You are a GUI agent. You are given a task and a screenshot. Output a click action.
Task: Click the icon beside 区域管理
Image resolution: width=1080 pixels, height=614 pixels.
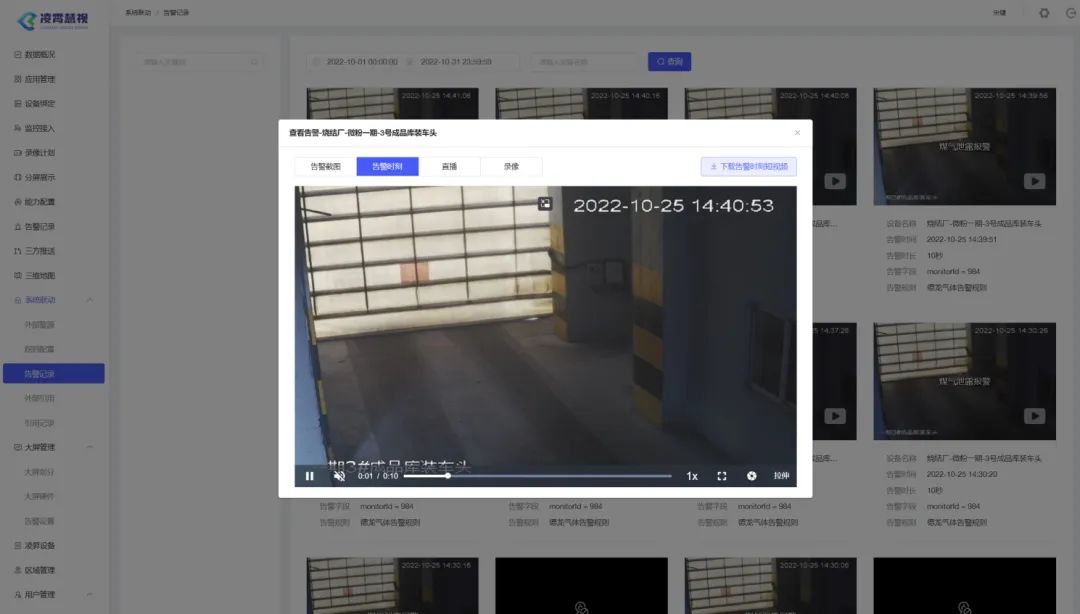click(x=18, y=570)
